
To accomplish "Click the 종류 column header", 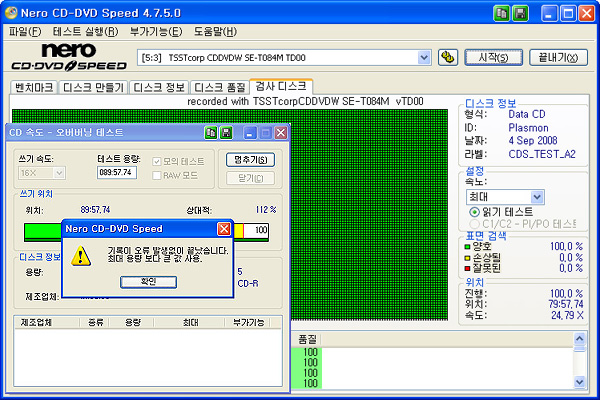I will [94, 323].
